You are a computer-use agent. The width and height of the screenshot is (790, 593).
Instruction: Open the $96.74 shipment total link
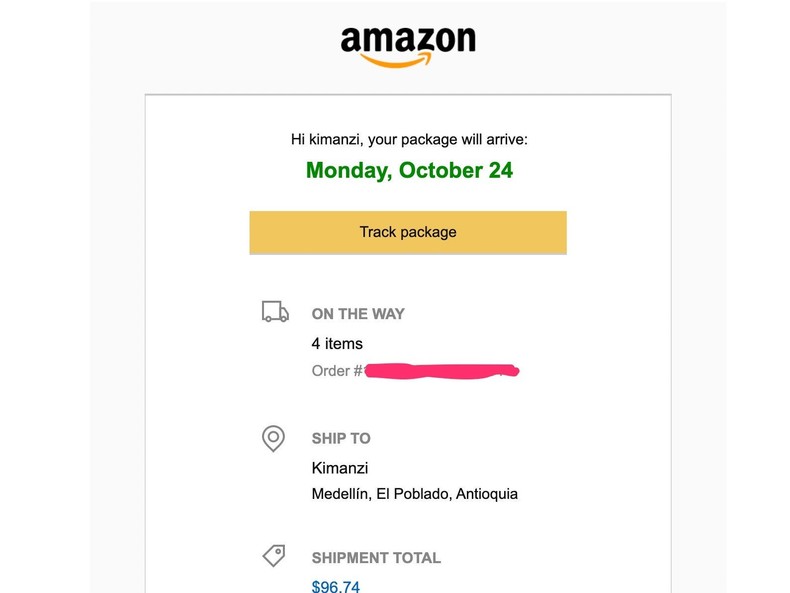(336, 585)
